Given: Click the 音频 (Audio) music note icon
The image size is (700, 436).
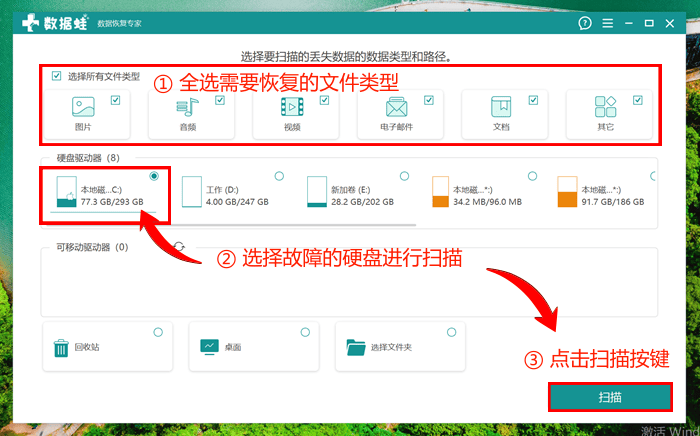Looking at the screenshot, I should click(188, 108).
